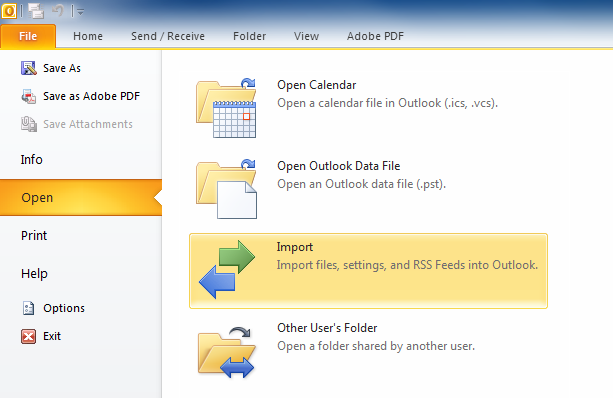Click the Save as Adobe PDF icon

click(x=29, y=96)
